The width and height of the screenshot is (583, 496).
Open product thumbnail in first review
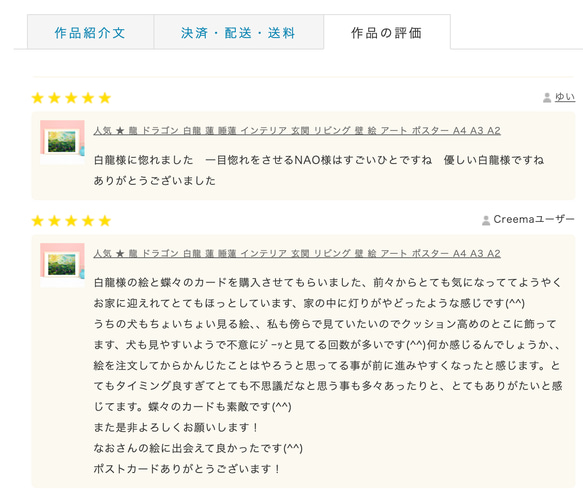[62, 142]
